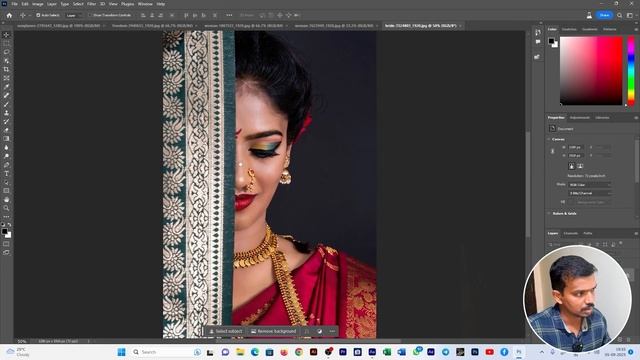This screenshot has width=640, height=360.
Task: Click the Remove background button
Action: coord(273,331)
